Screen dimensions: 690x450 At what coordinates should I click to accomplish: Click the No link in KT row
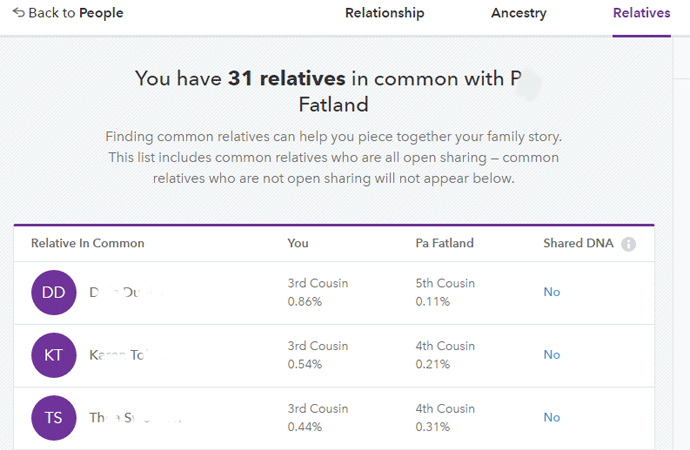pos(552,355)
